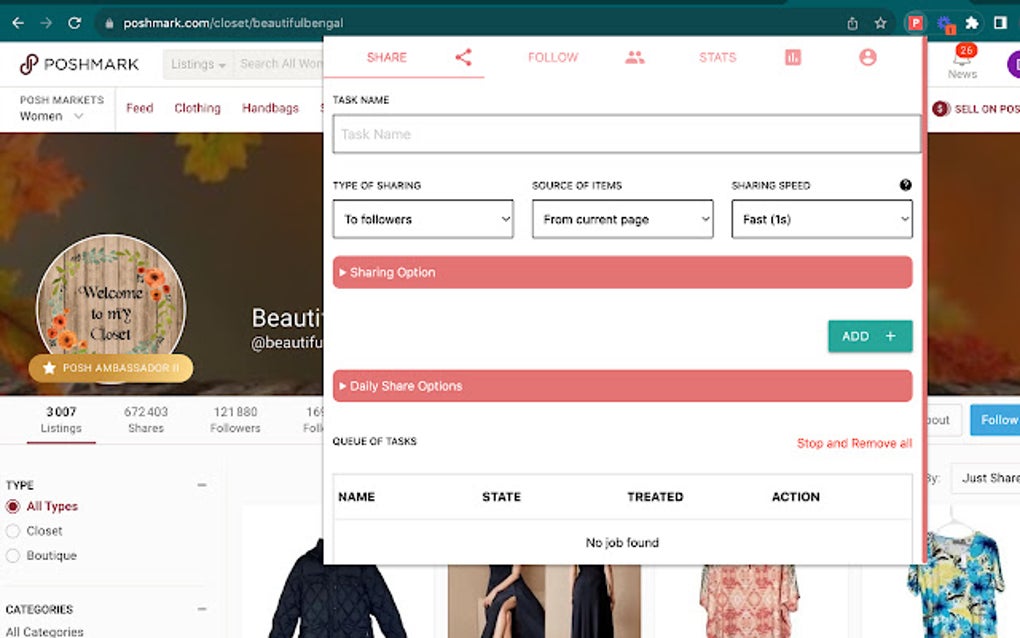Click the sharing speed help question icon
This screenshot has width=1020, height=638.
click(905, 185)
